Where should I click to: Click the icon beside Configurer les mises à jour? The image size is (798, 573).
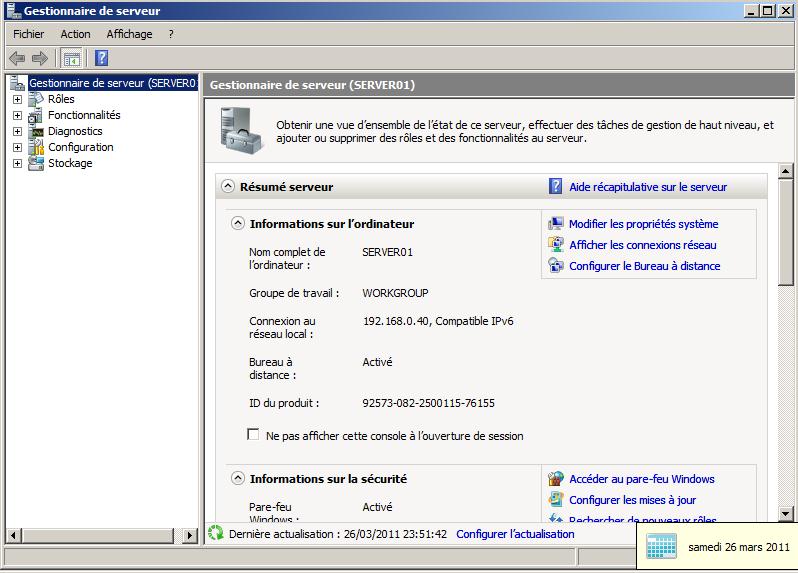tap(556, 500)
